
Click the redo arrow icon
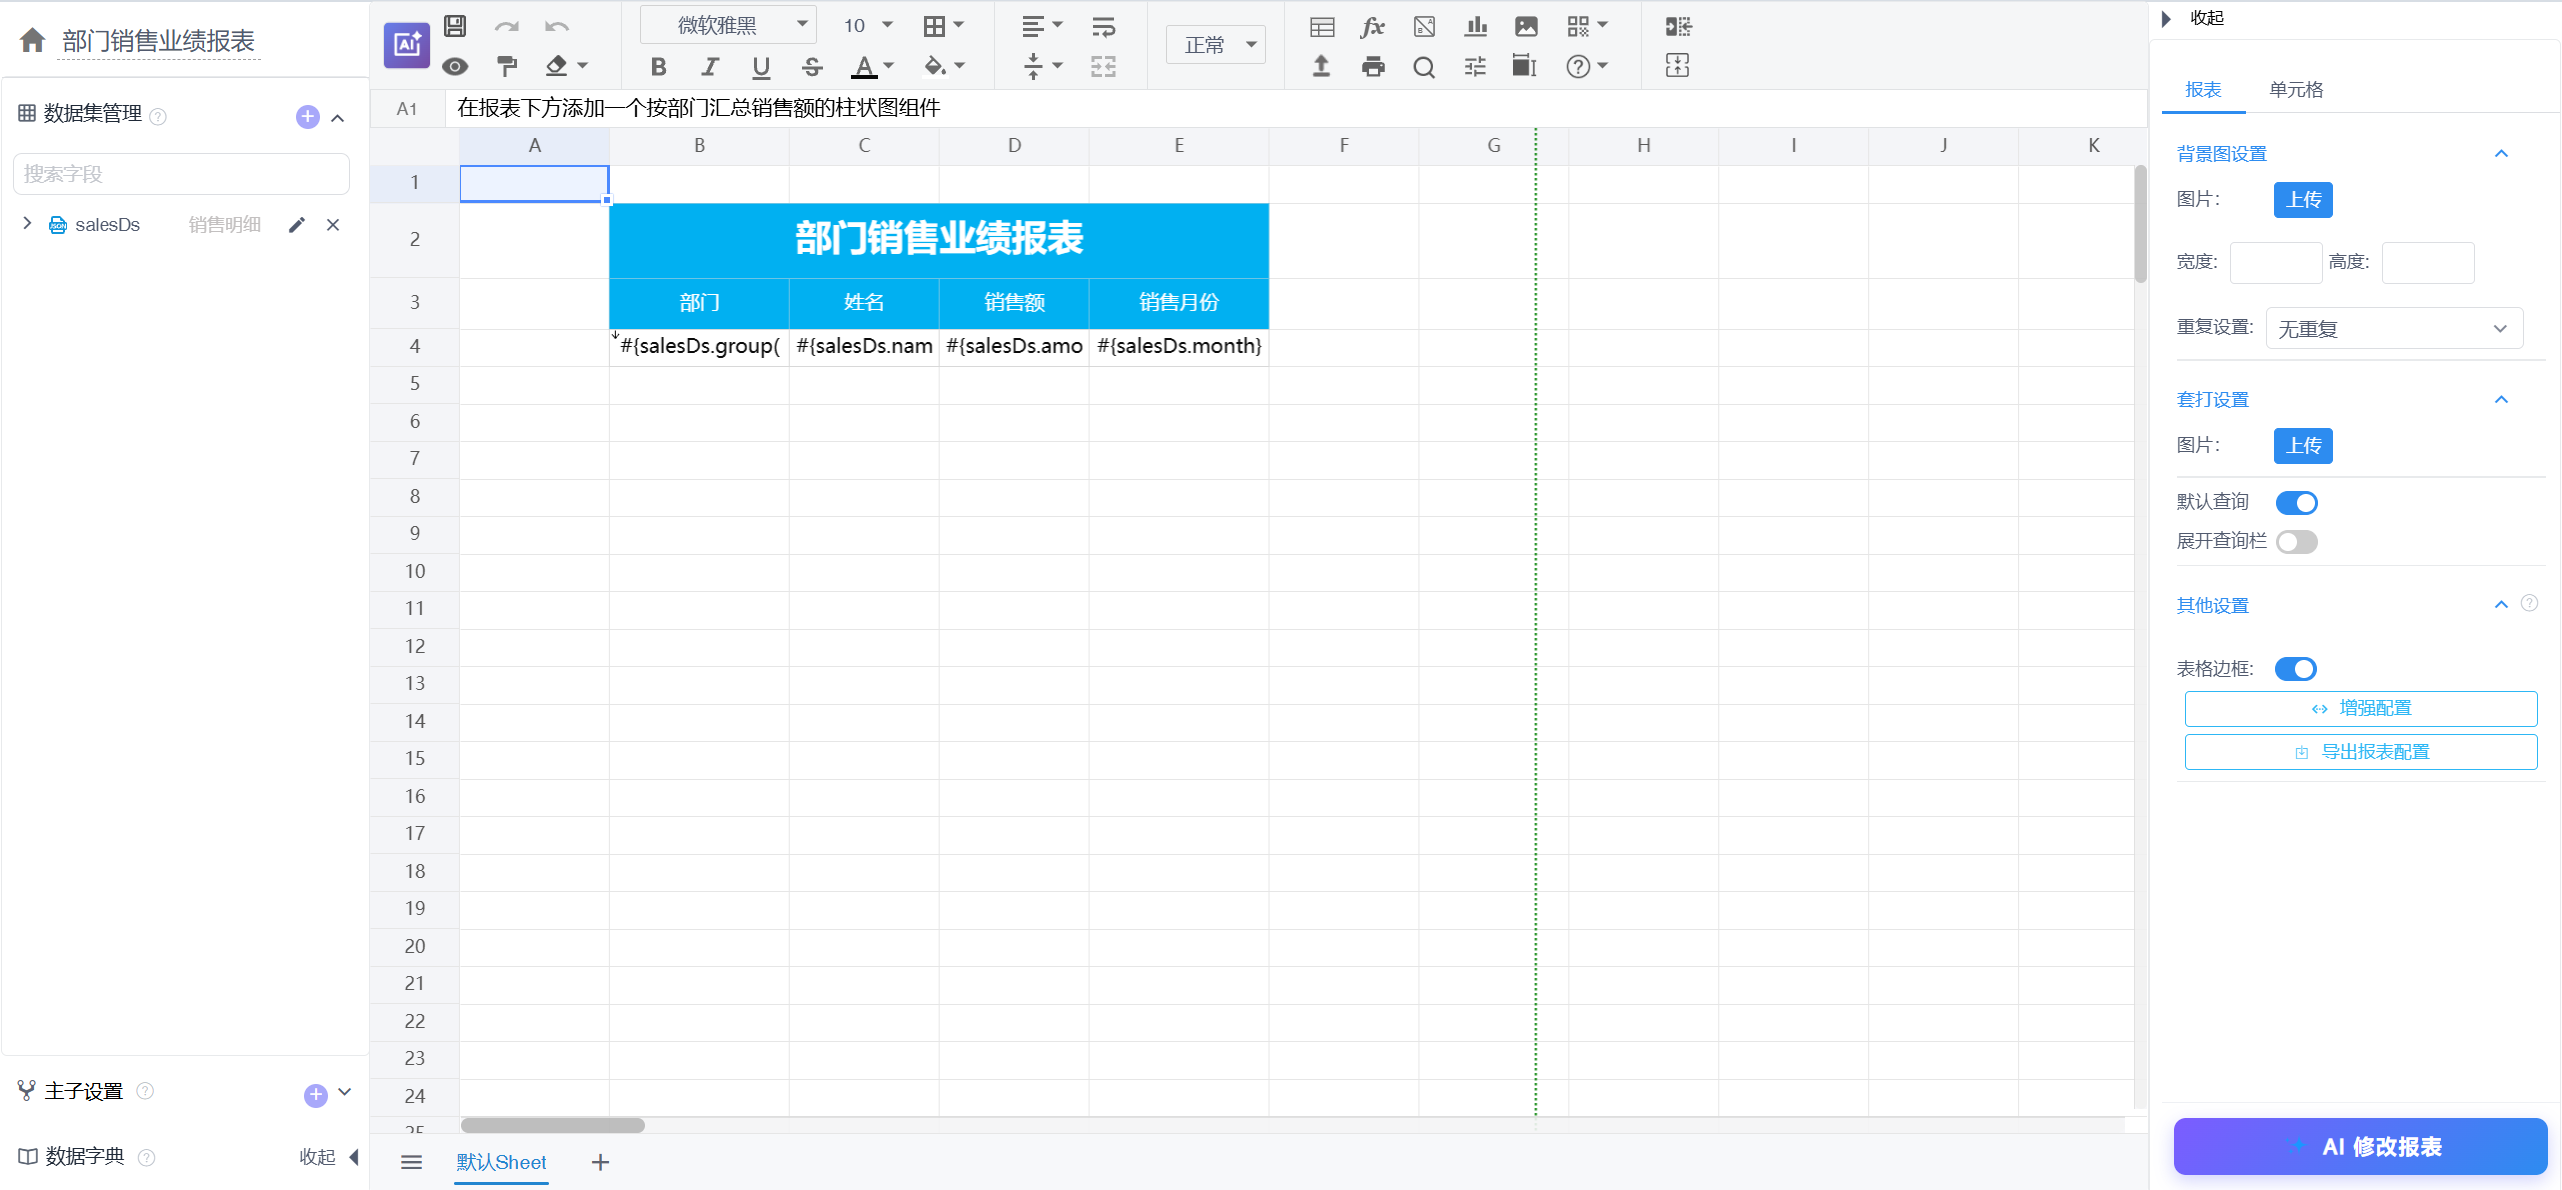507,26
